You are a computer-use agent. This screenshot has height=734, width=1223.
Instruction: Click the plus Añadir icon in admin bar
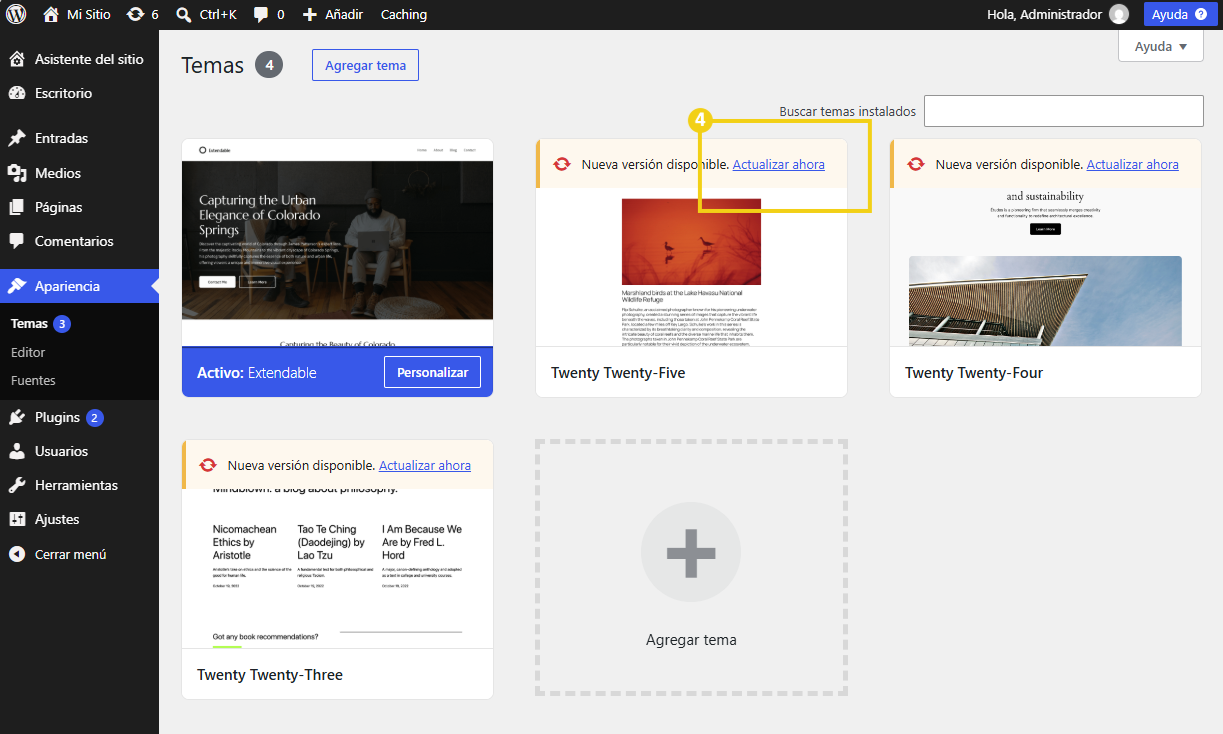[309, 14]
